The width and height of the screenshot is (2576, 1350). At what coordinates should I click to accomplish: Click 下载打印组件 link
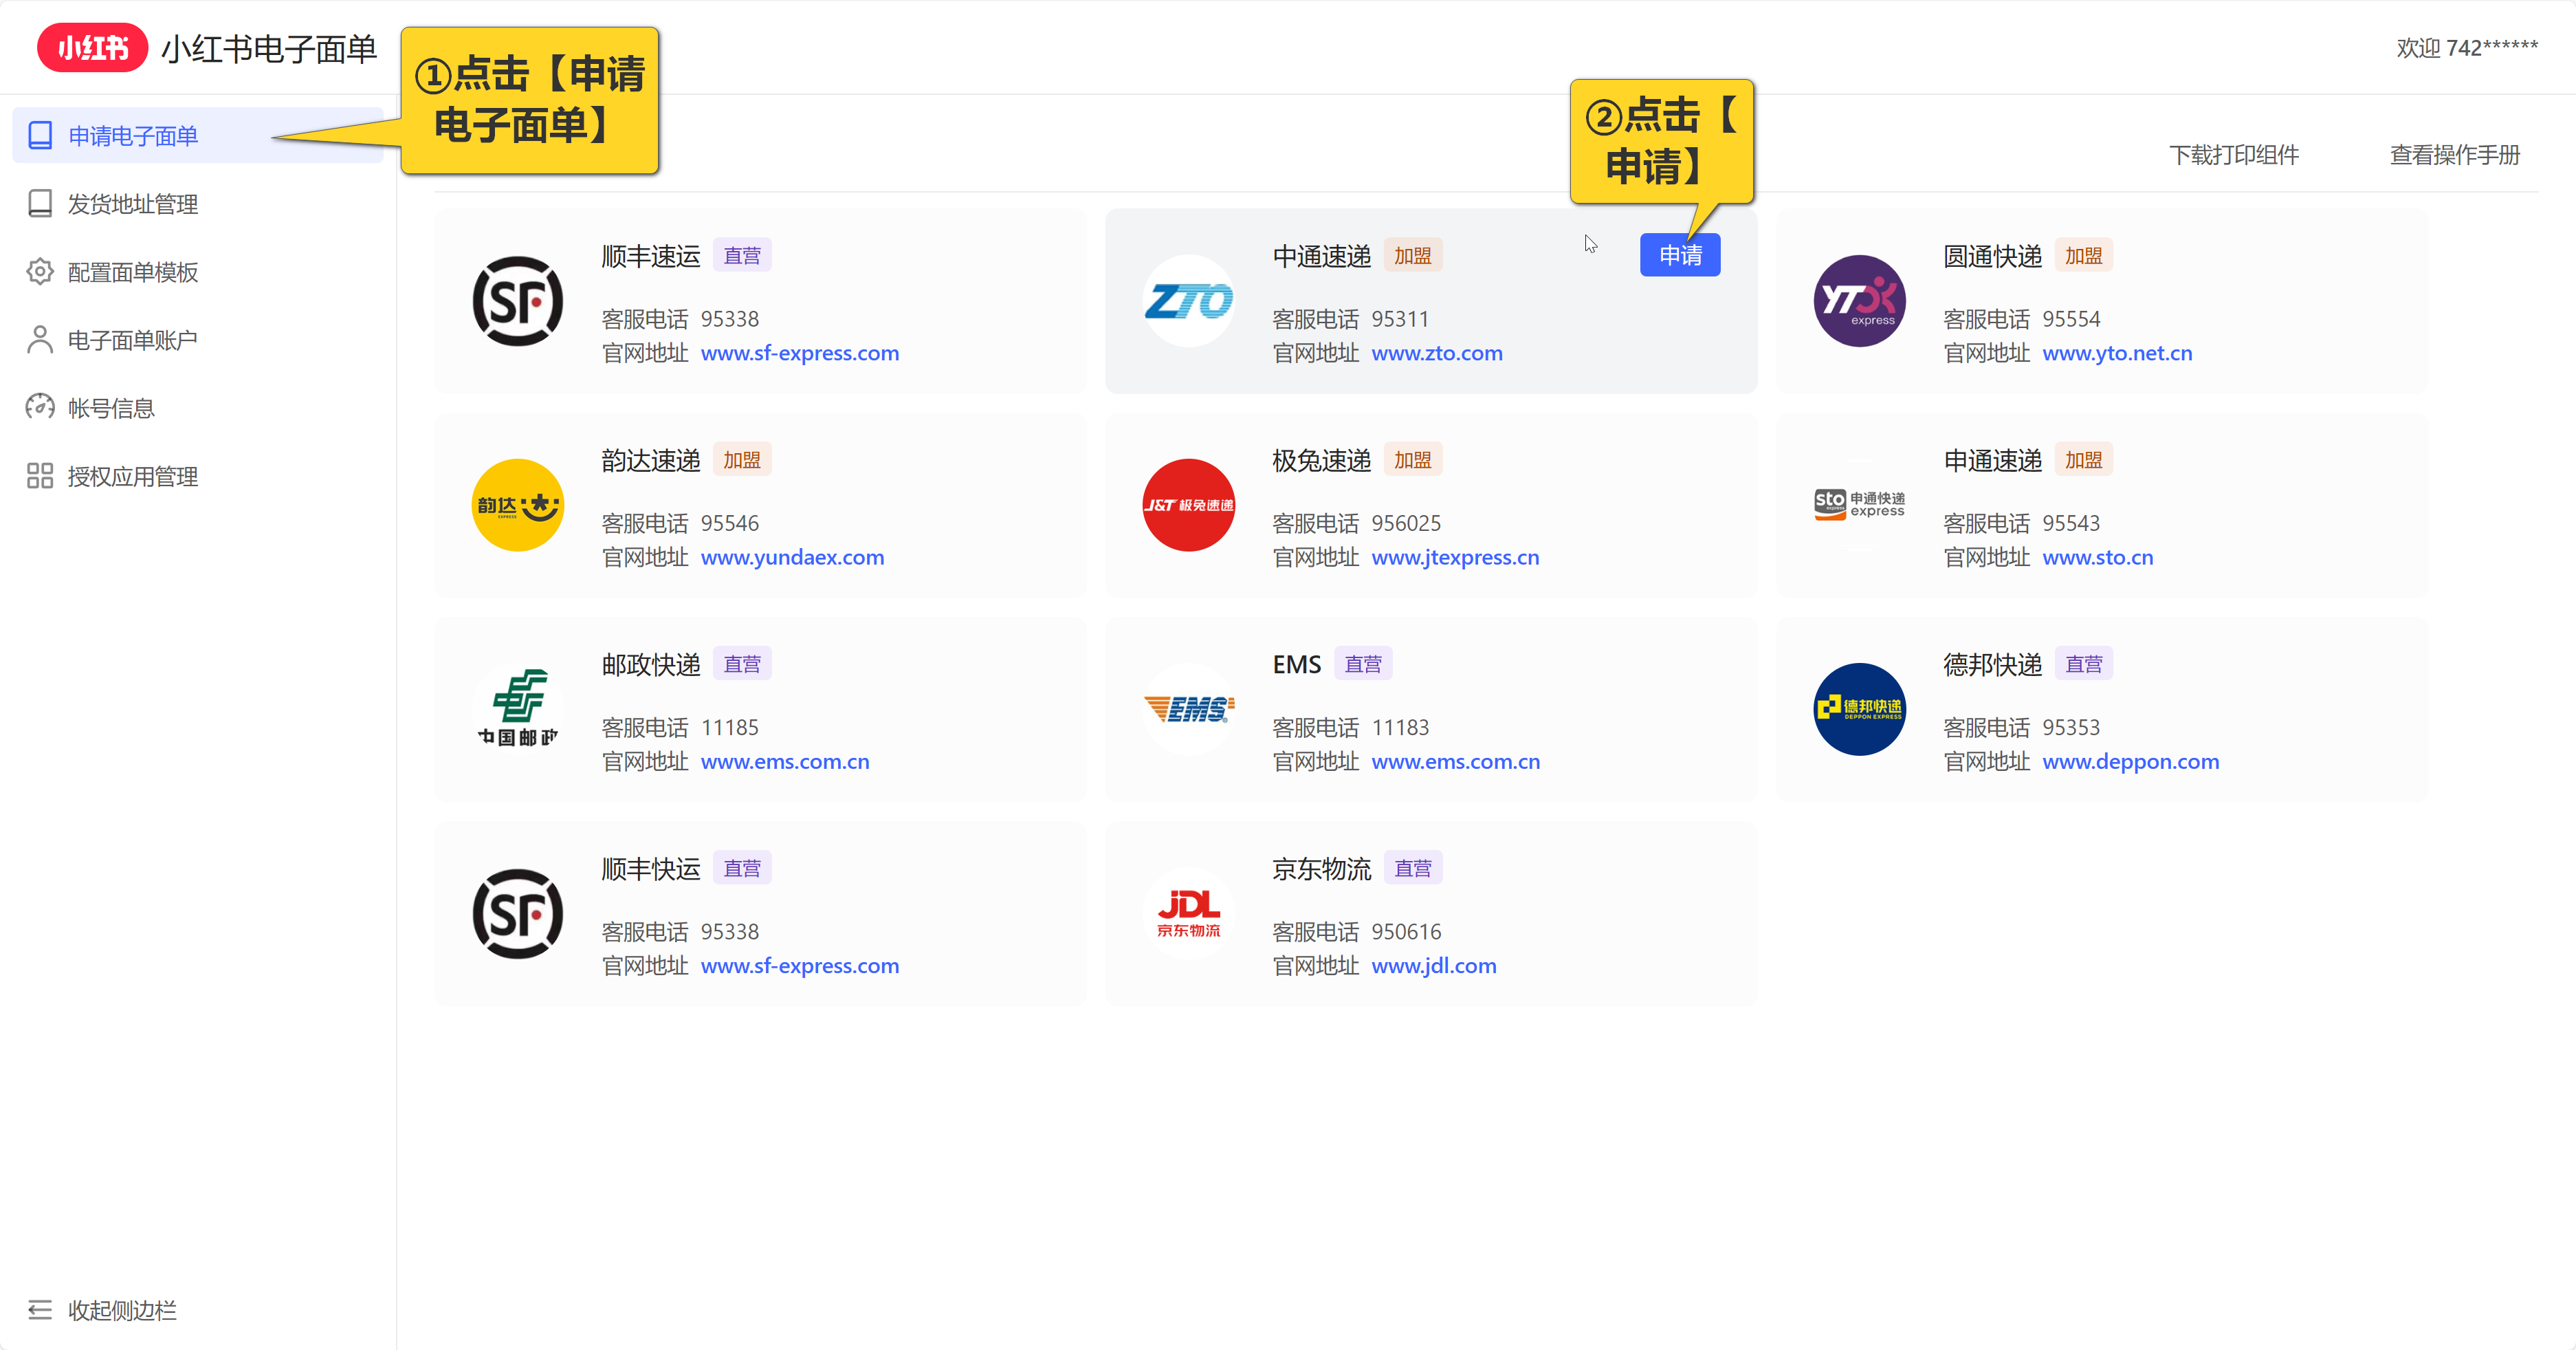[x=2233, y=155]
